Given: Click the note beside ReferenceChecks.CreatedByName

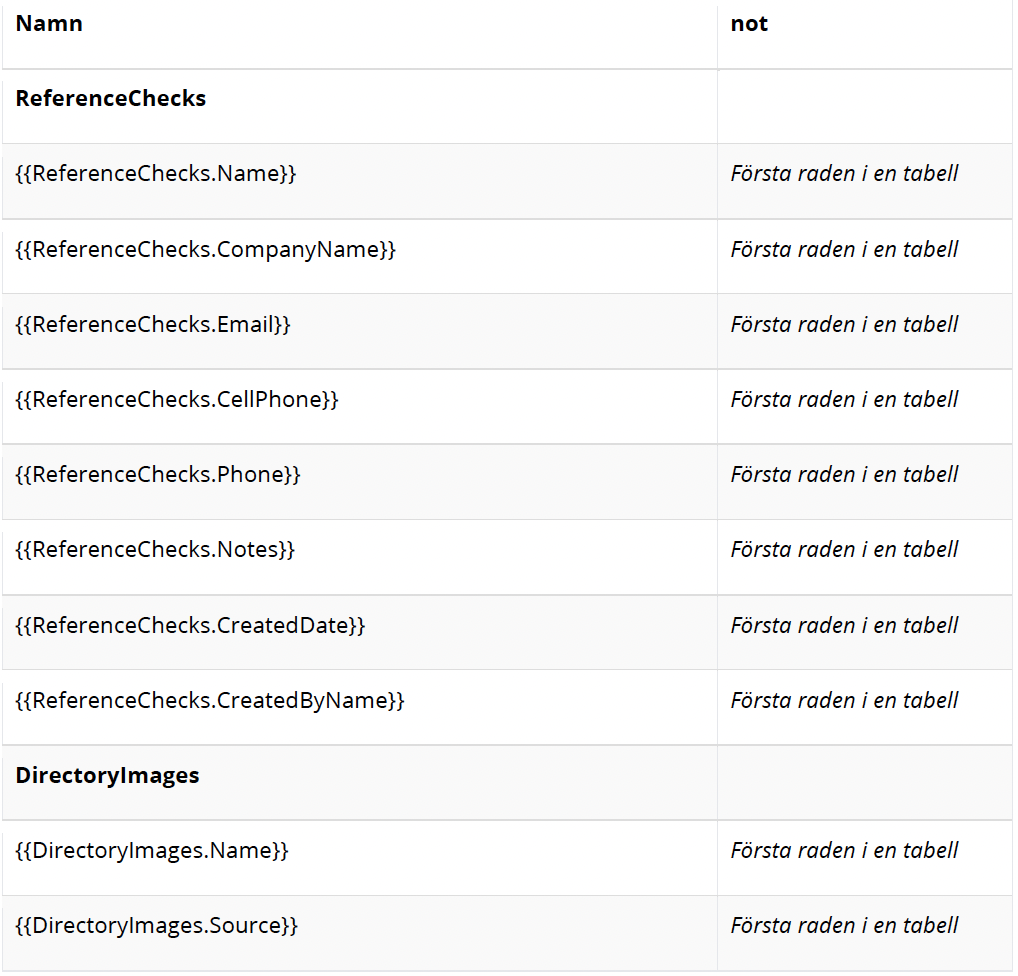Looking at the screenshot, I should [844, 700].
